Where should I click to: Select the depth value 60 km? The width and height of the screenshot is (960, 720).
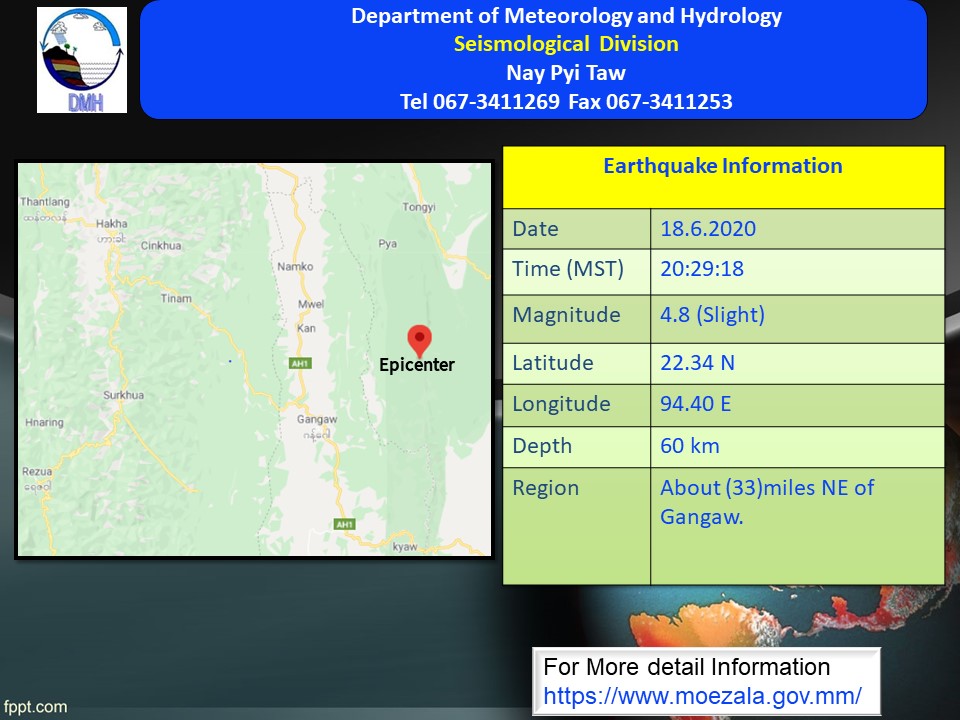[689, 446]
